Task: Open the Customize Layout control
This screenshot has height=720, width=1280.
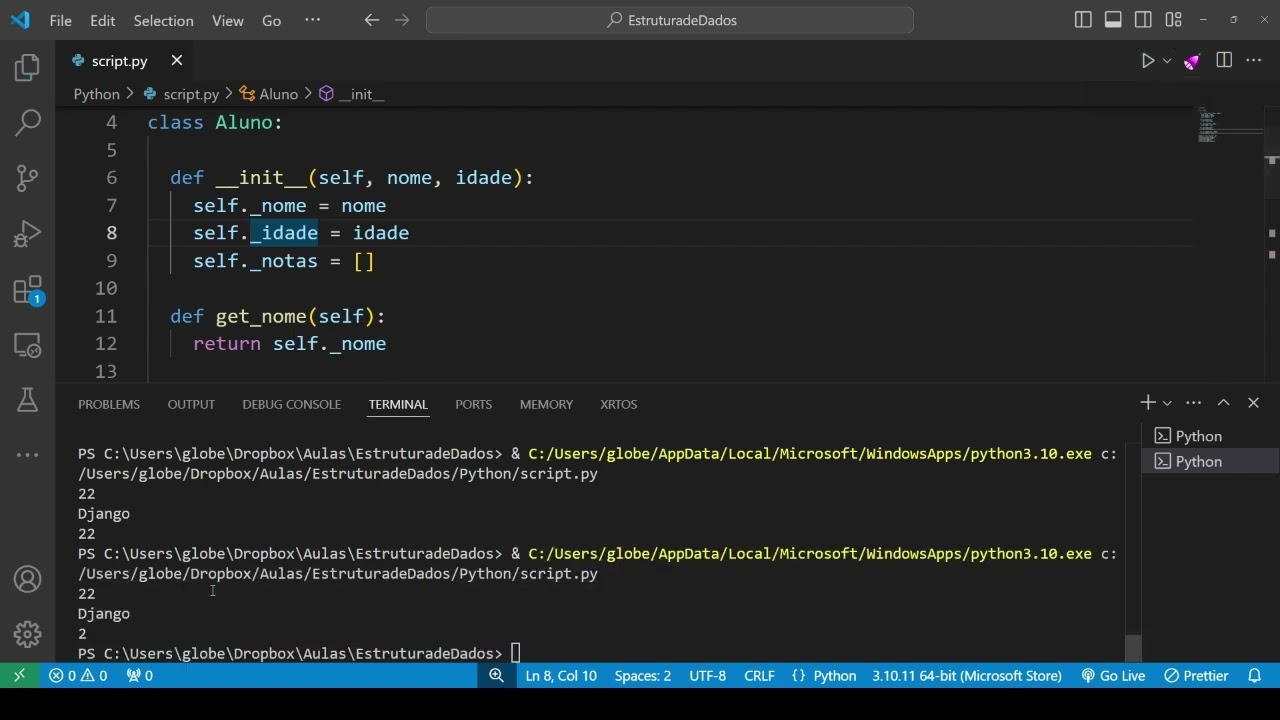Action: point(1173,20)
